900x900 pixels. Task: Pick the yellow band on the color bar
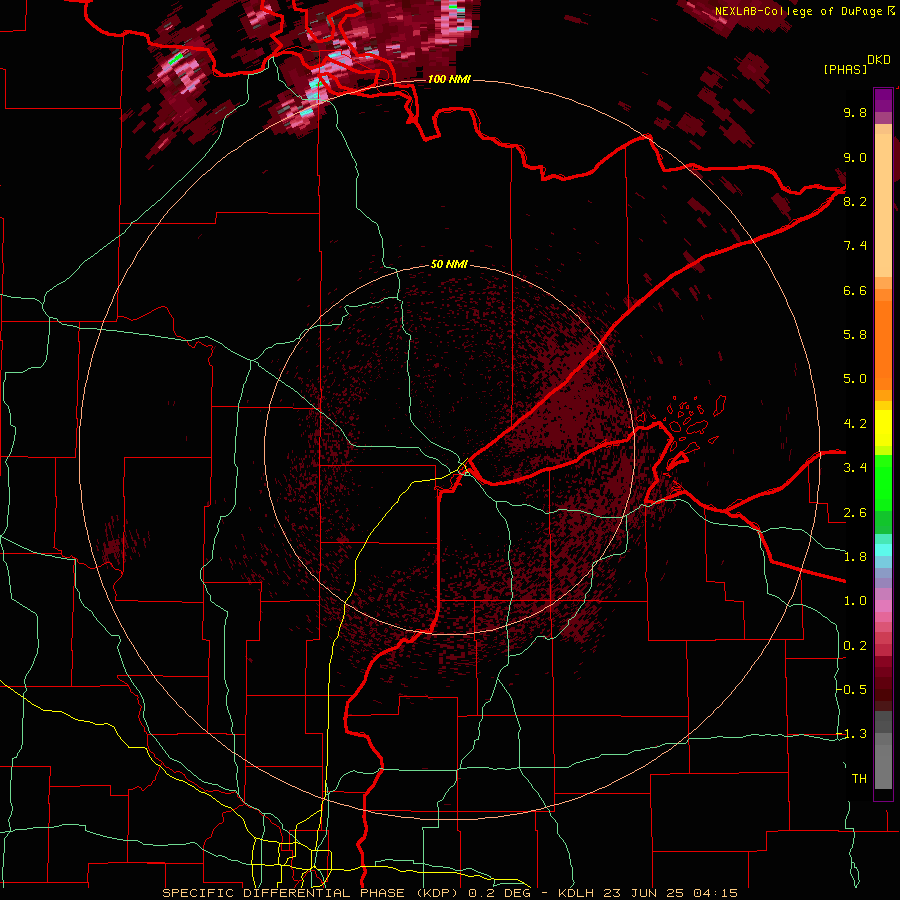883,428
